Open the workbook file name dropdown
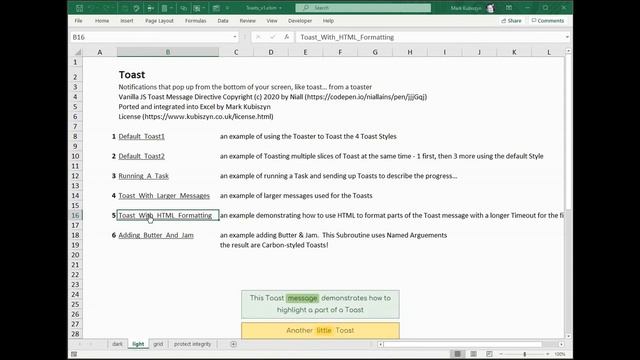 point(264,8)
